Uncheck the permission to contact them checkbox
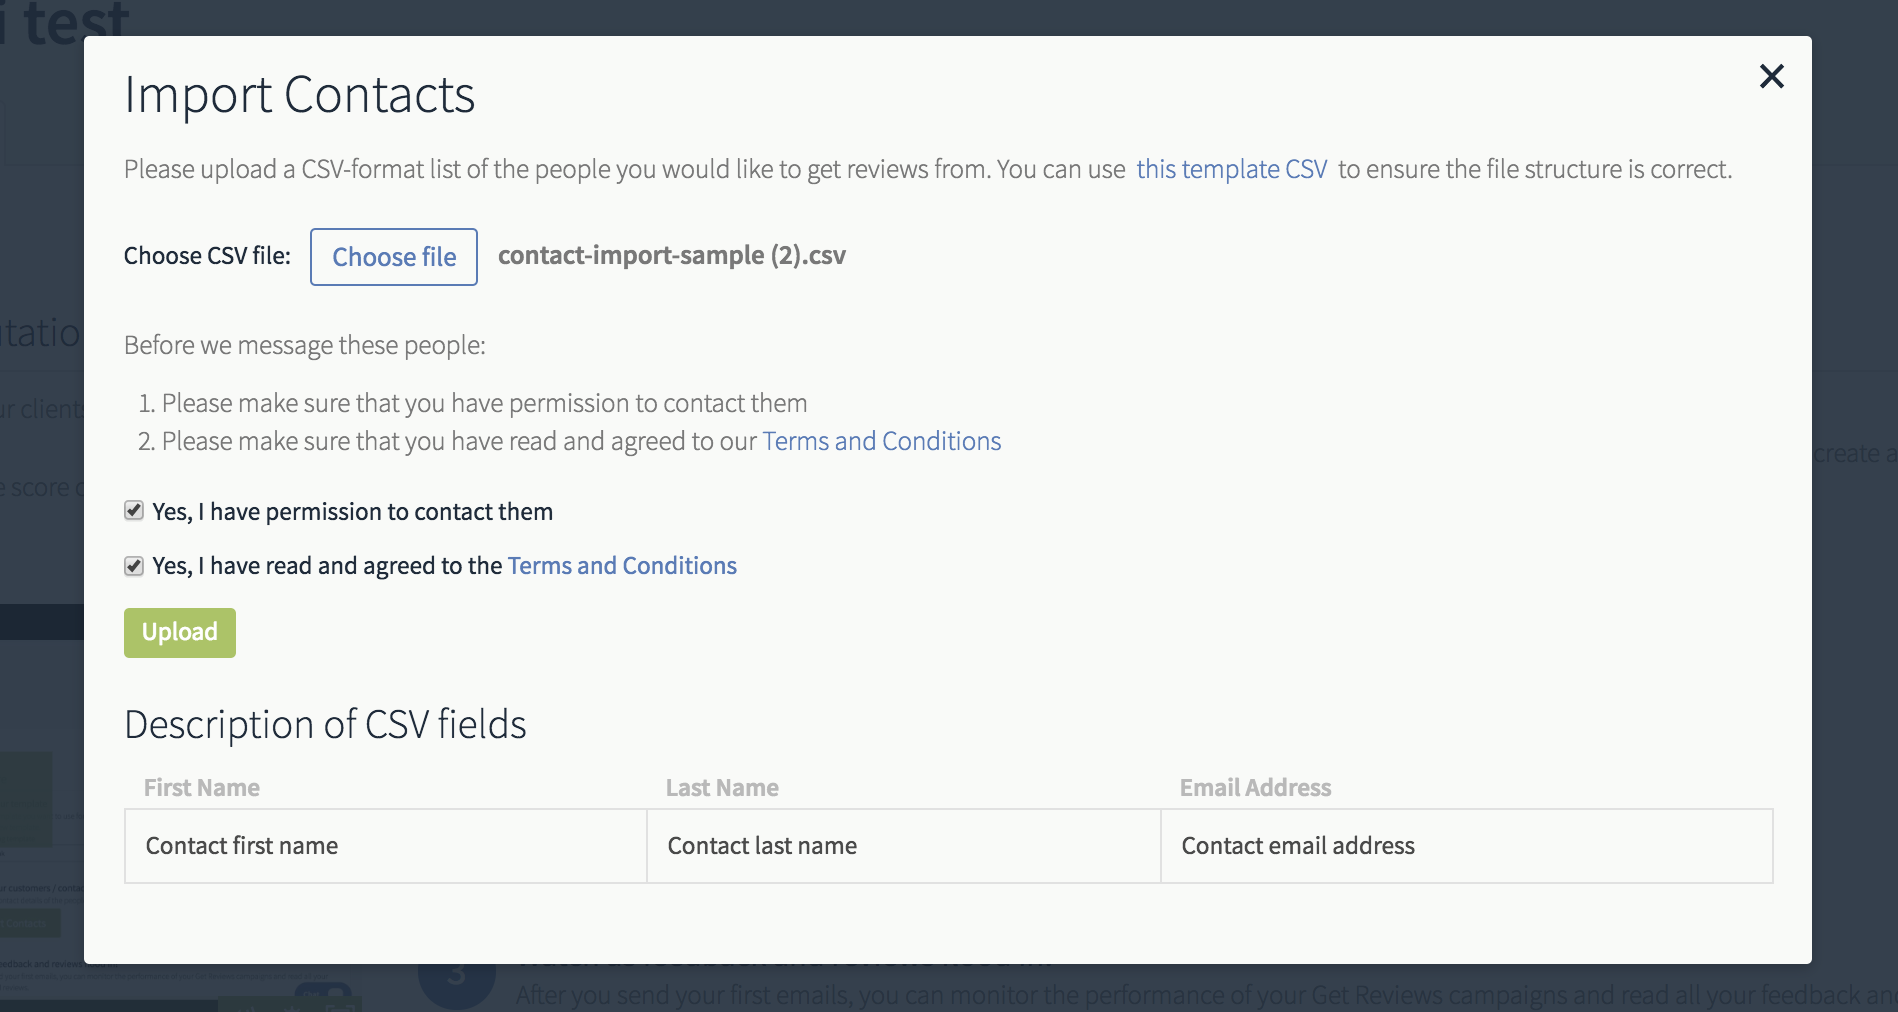 134,511
